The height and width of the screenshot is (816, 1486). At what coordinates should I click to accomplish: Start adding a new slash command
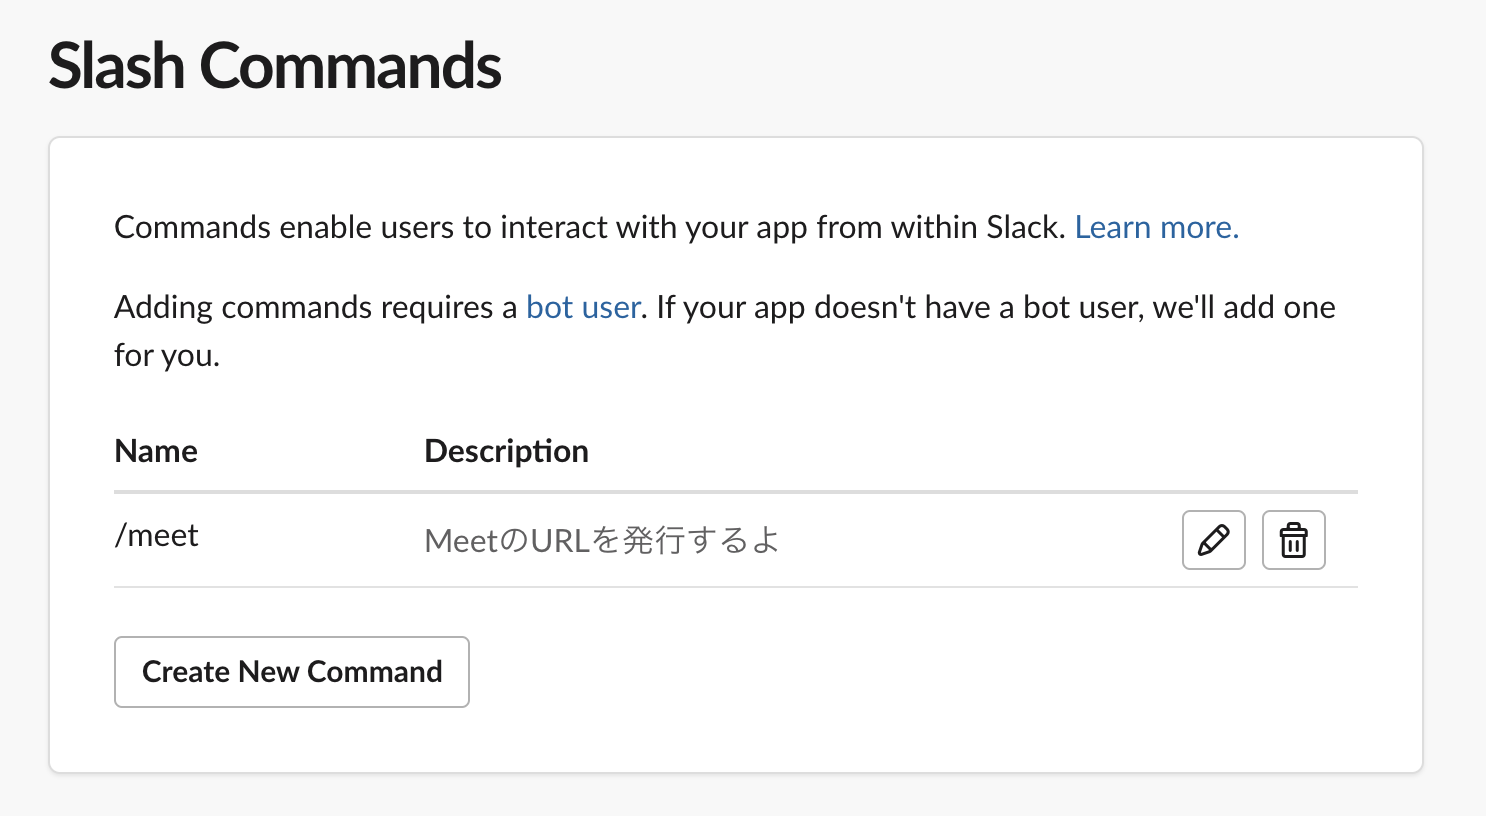pyautogui.click(x=292, y=672)
